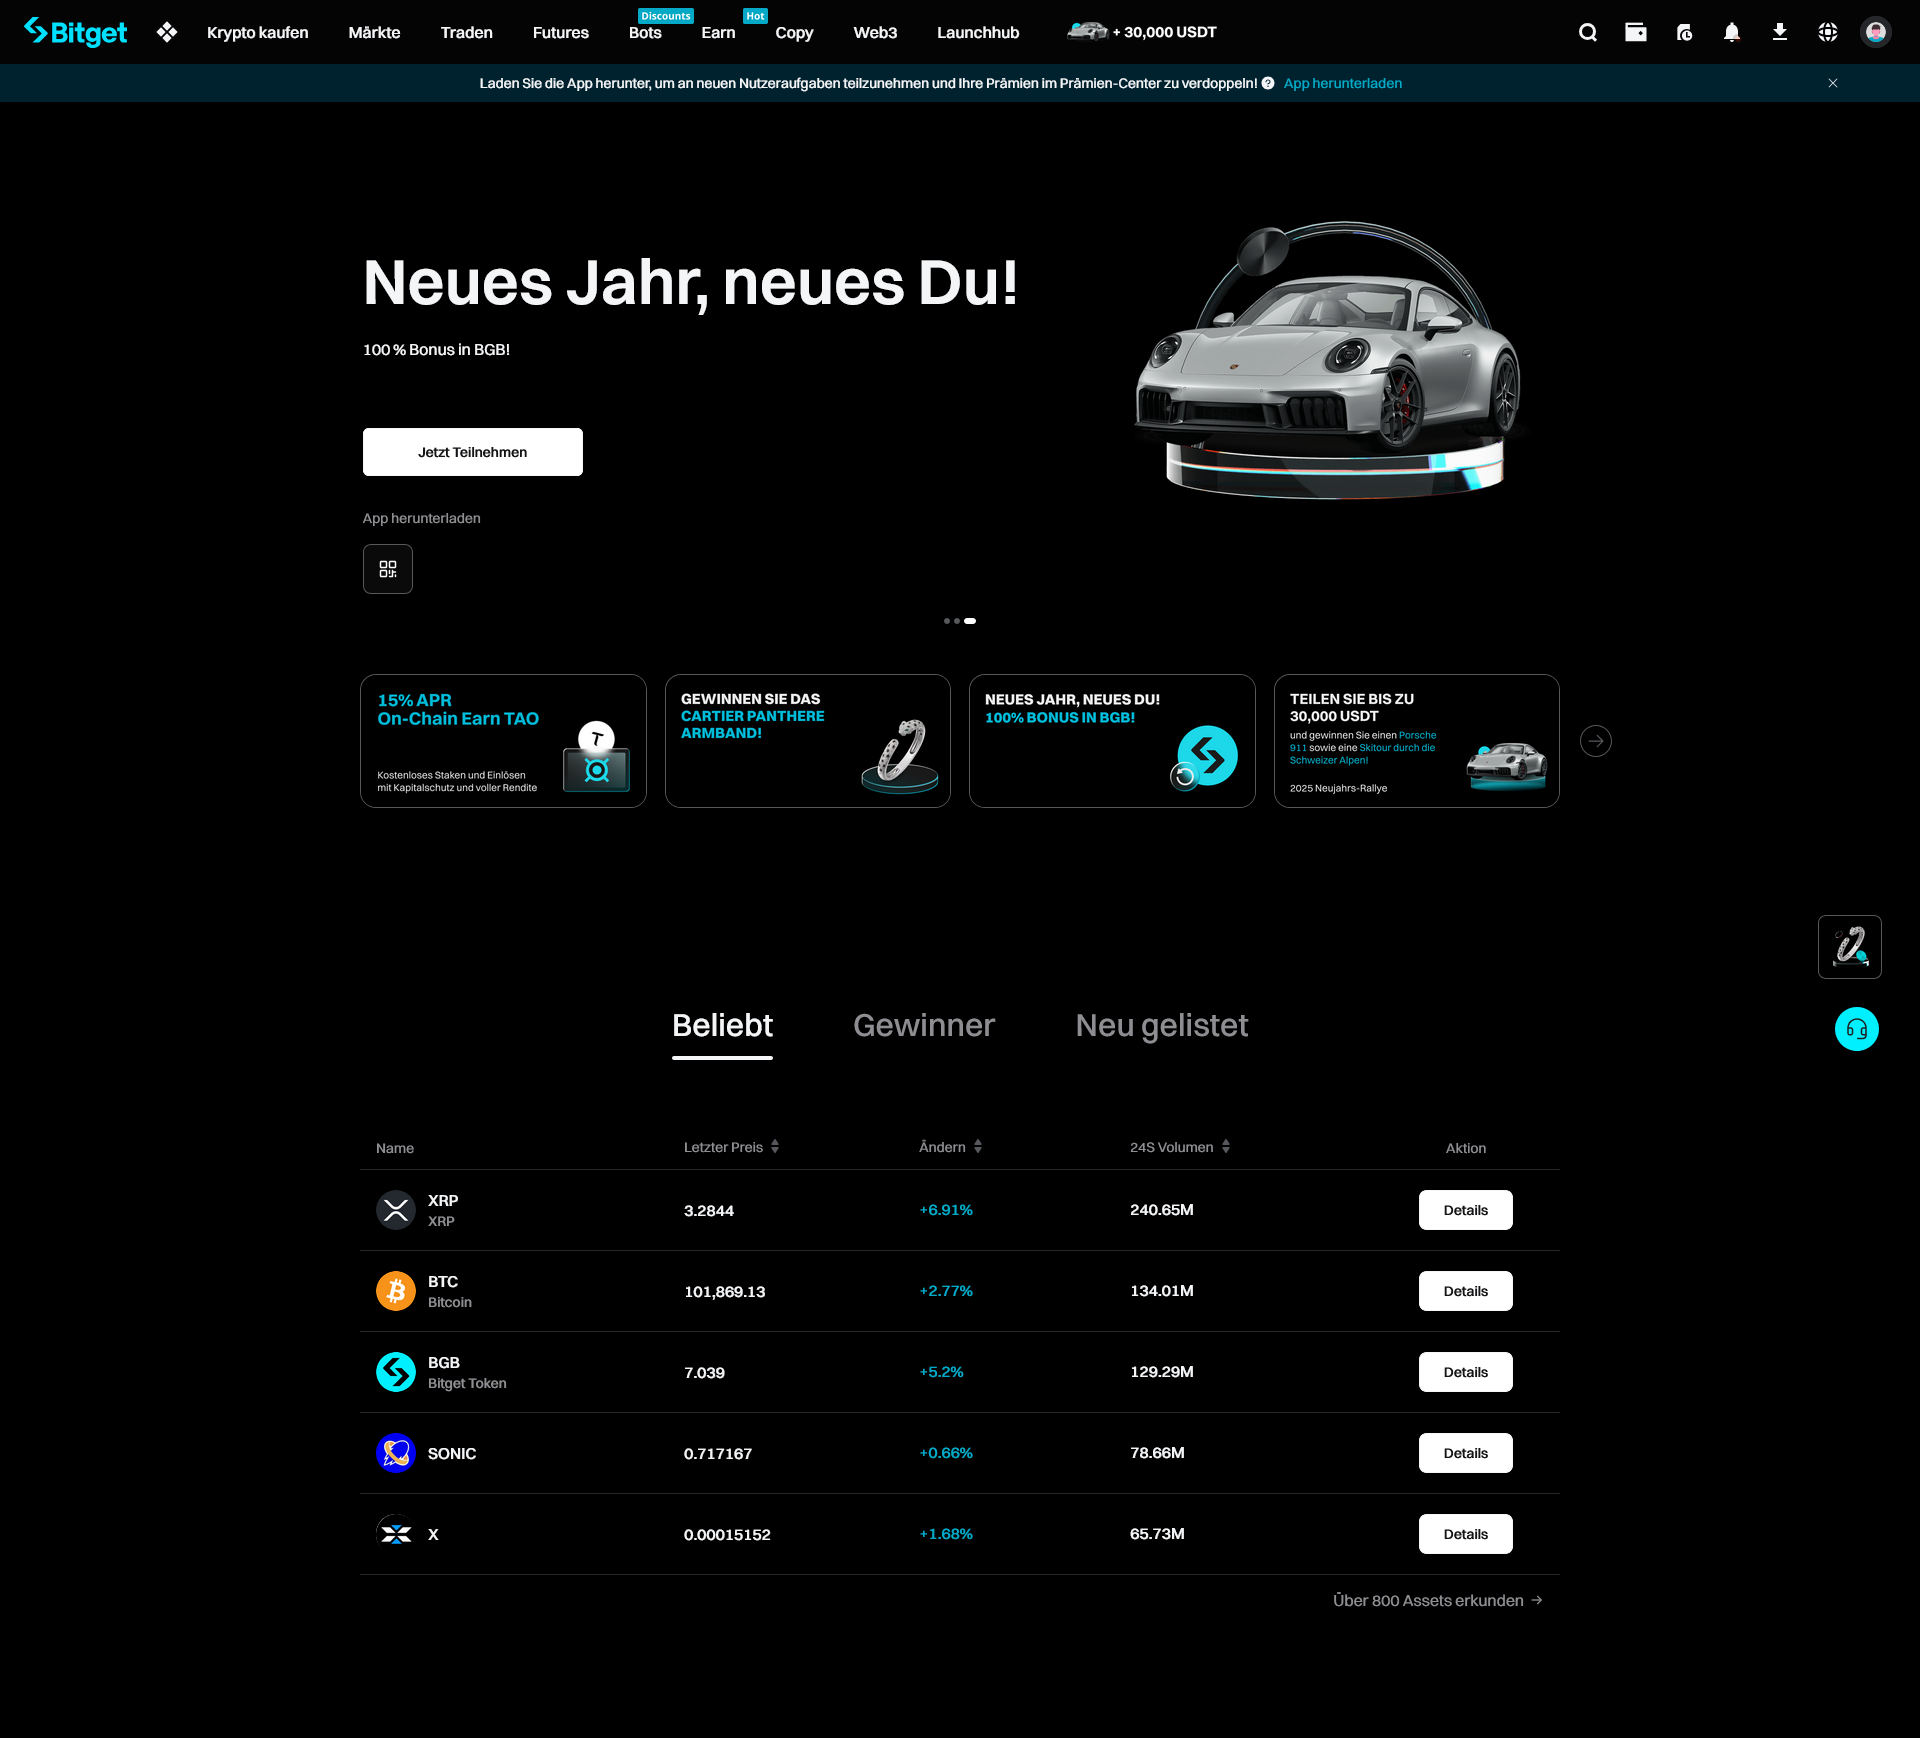Viewport: 1920px width, 1738px height.
Task: Click XRP change +6.91%
Action: [946, 1210]
